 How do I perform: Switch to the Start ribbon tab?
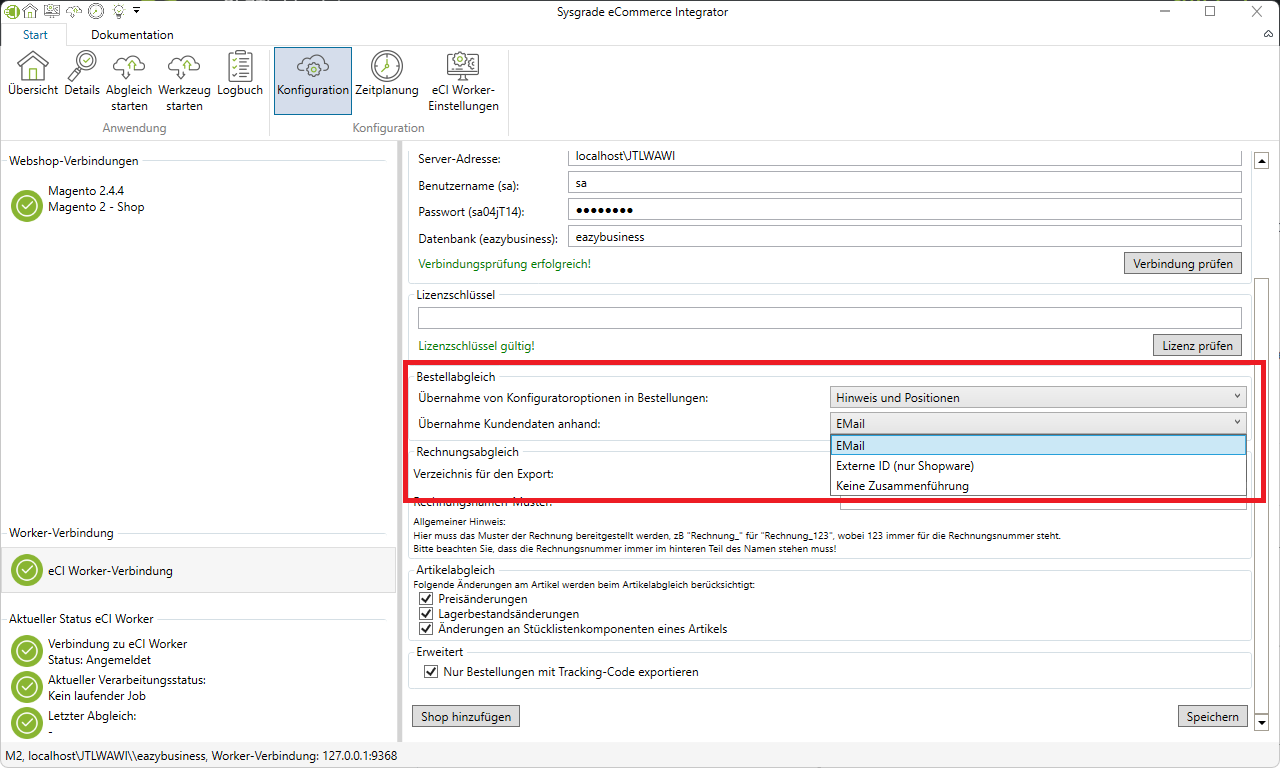coord(34,35)
